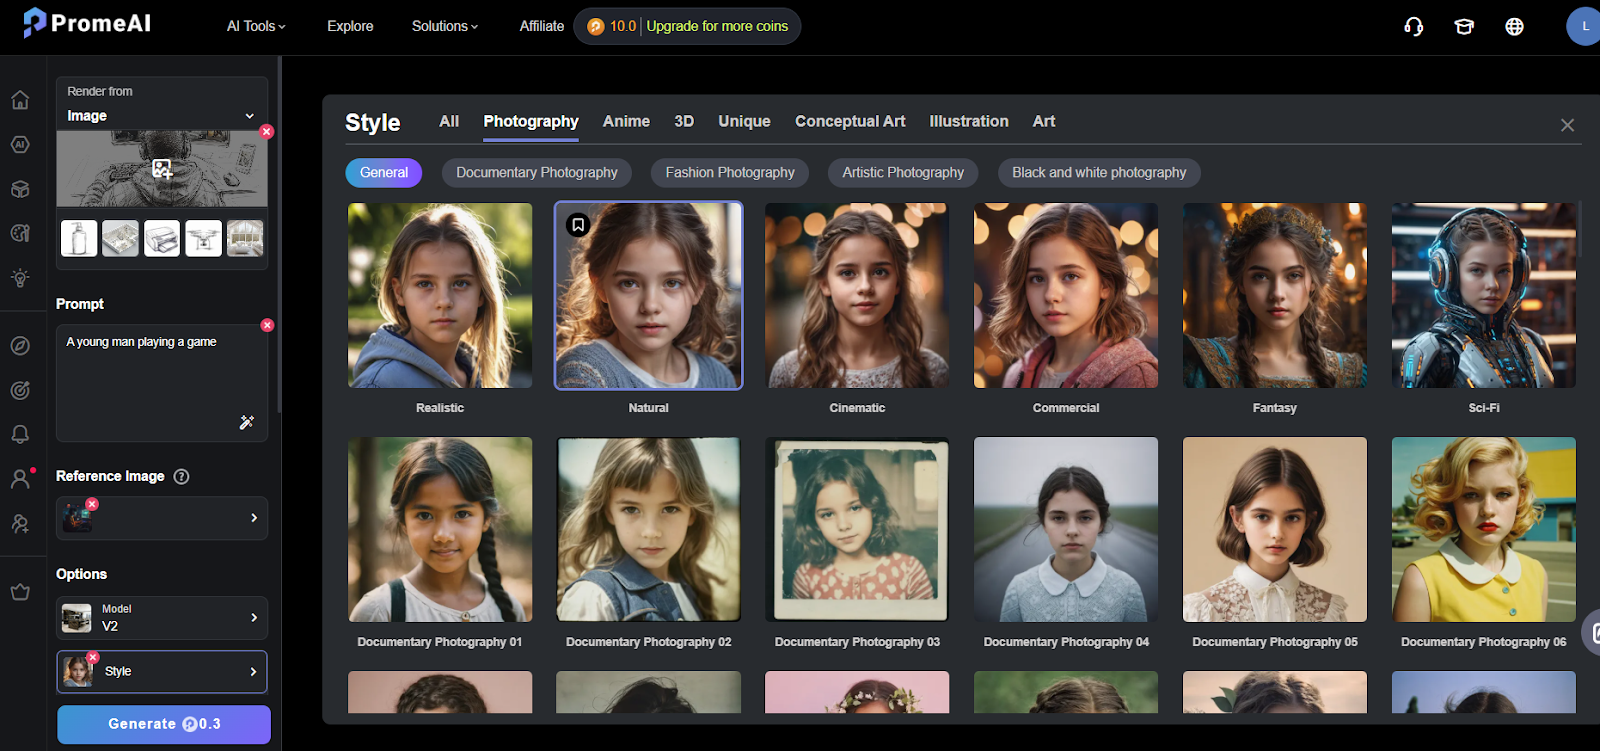The height and width of the screenshot is (751, 1600).
Task: Open the lightbulb inspiration icon in the sidebar
Action: click(20, 278)
